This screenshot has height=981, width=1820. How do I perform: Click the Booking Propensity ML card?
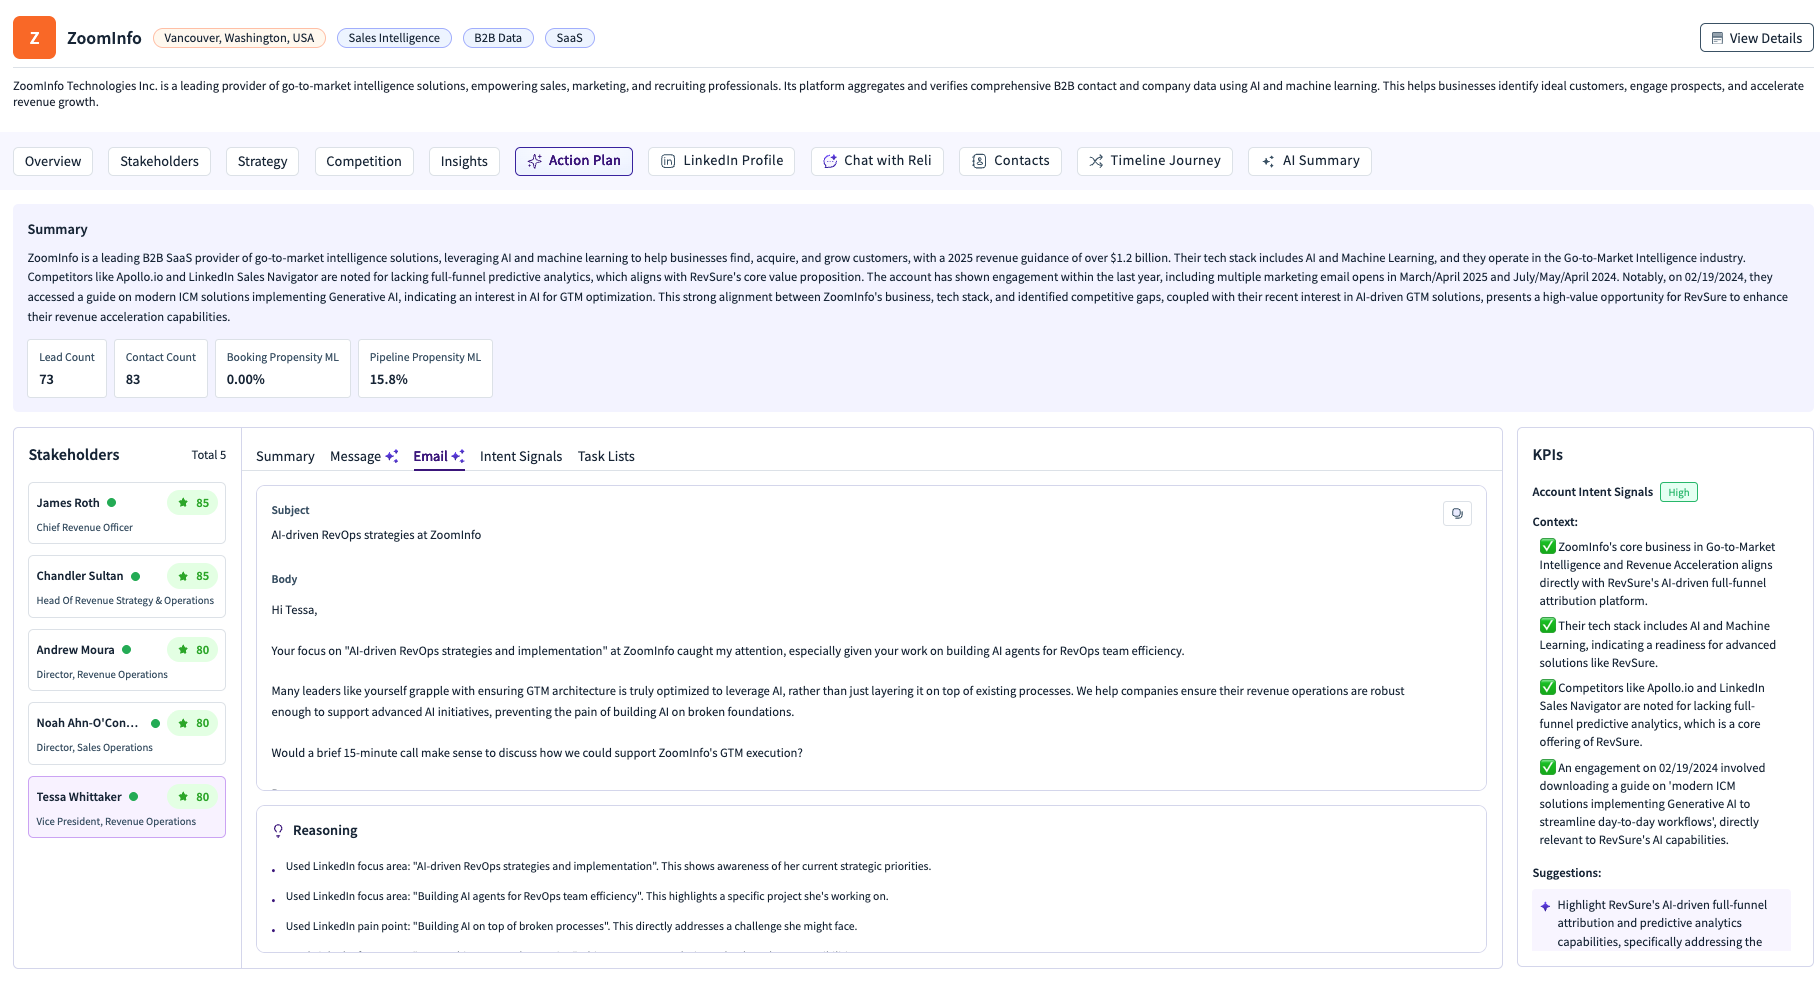(x=283, y=368)
